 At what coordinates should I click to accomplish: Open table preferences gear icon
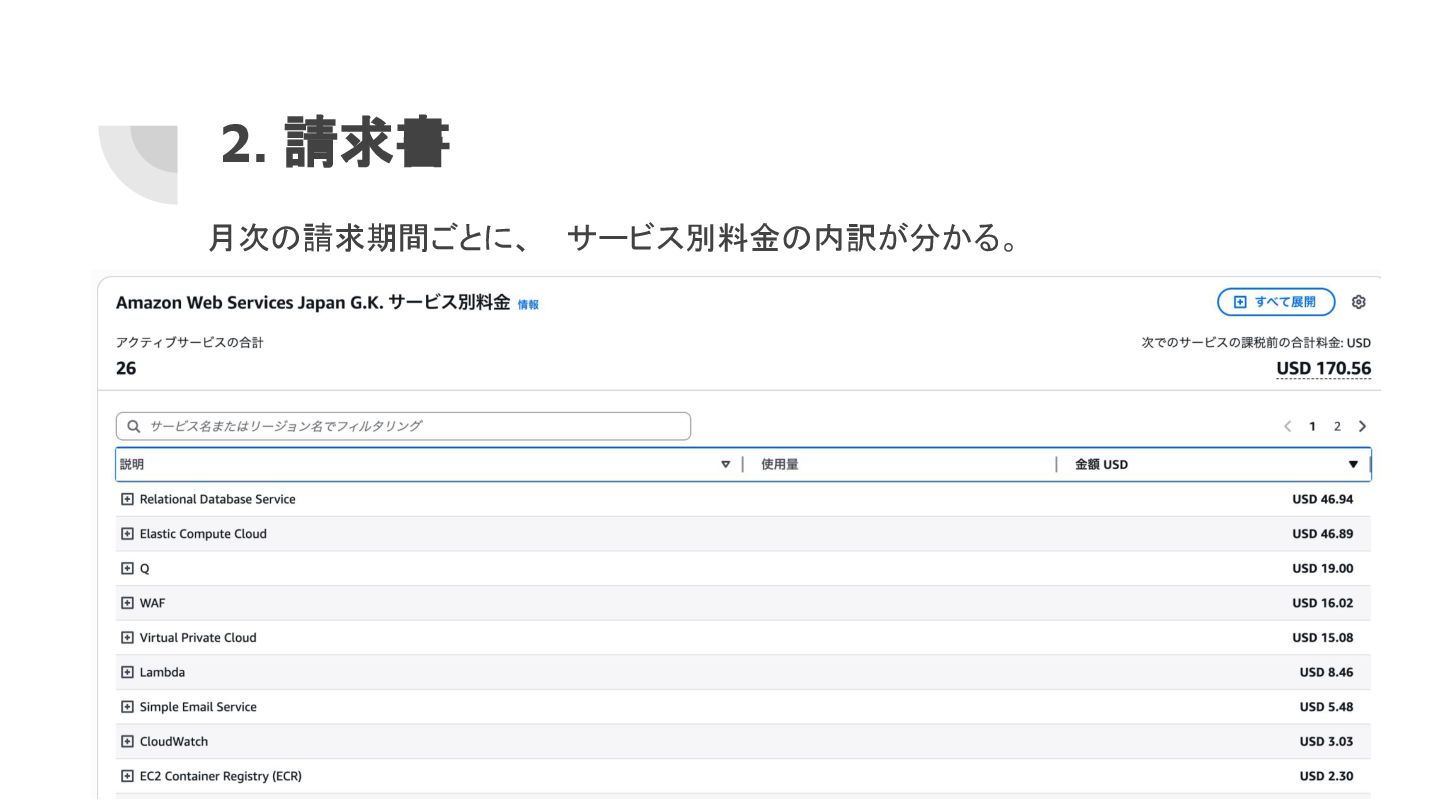coord(1358,302)
